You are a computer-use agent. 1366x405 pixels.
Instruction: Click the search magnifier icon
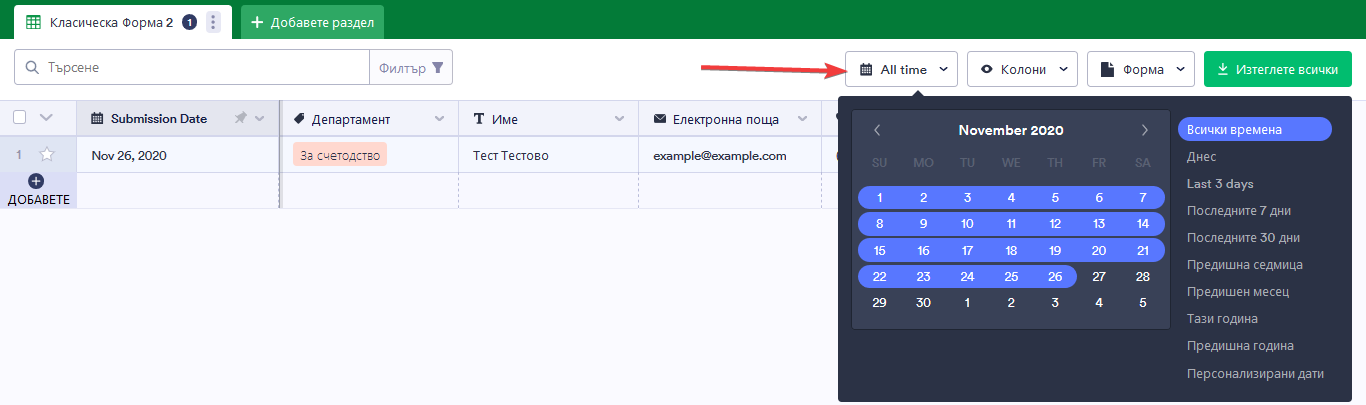[33, 68]
